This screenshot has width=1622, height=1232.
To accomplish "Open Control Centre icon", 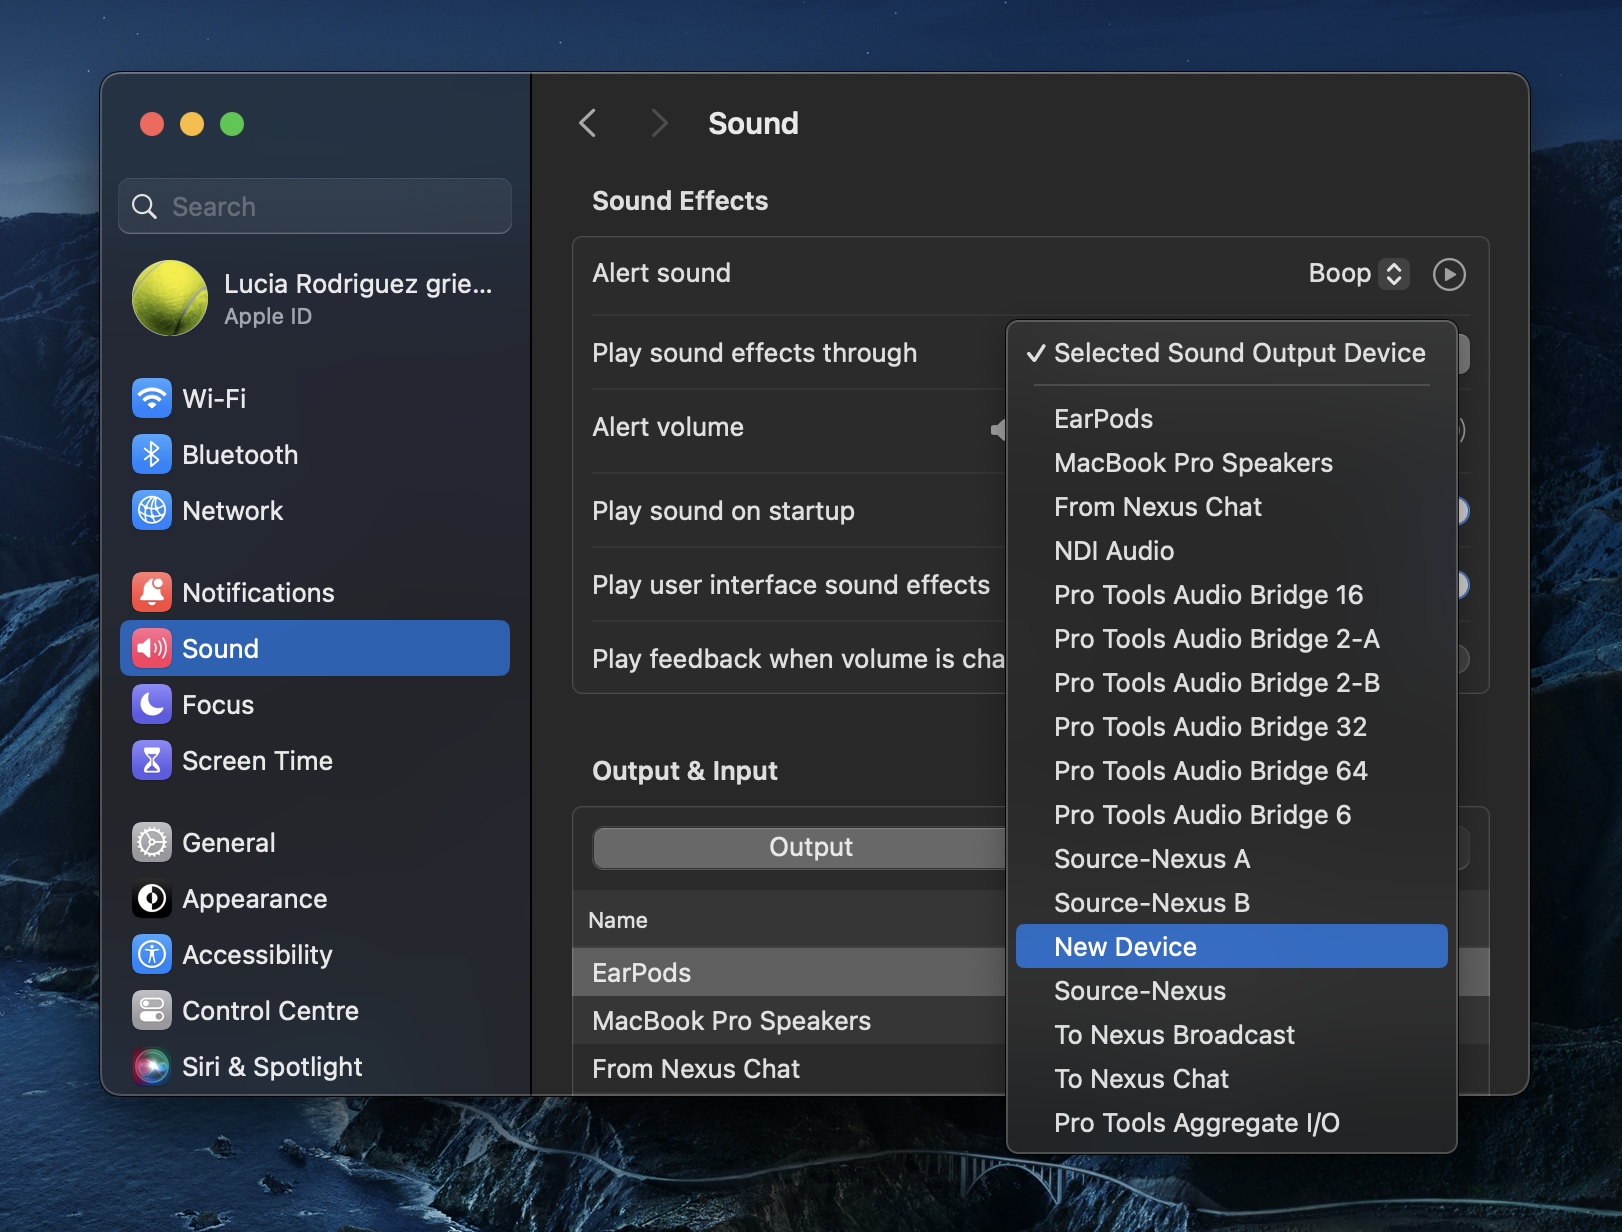I will pyautogui.click(x=152, y=1011).
